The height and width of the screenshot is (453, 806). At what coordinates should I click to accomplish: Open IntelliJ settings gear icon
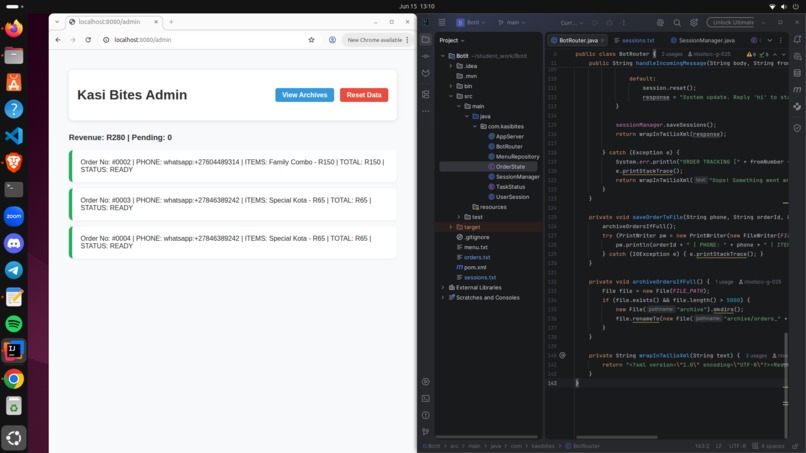694,23
